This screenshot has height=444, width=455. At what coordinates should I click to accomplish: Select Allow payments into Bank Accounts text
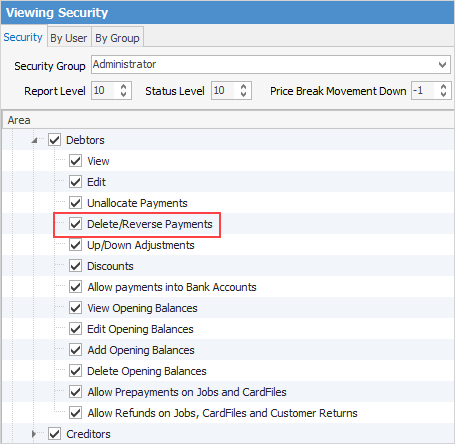coord(172,287)
